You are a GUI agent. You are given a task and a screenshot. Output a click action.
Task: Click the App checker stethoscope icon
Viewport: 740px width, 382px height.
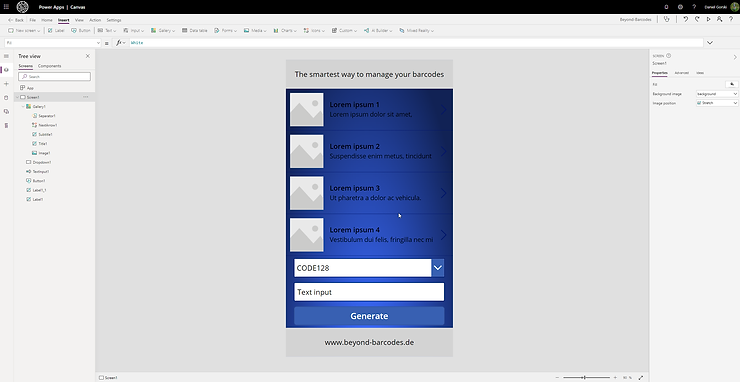pos(666,19)
